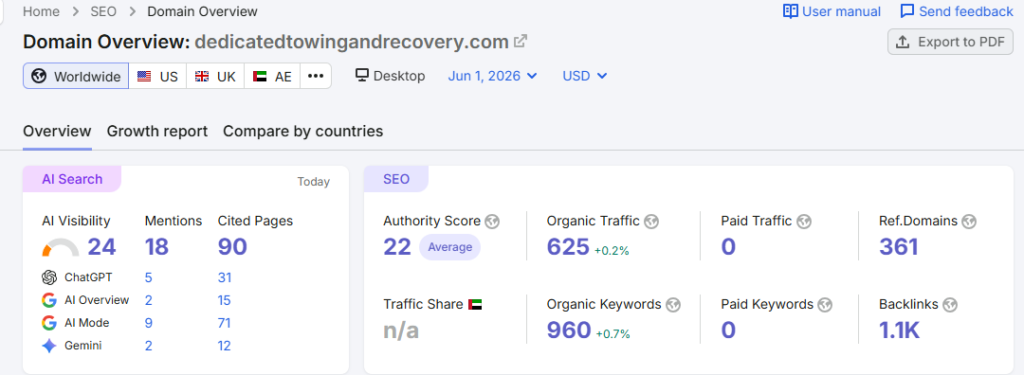Click the User manual book icon
Screen dimensions: 1024x375
click(791, 12)
